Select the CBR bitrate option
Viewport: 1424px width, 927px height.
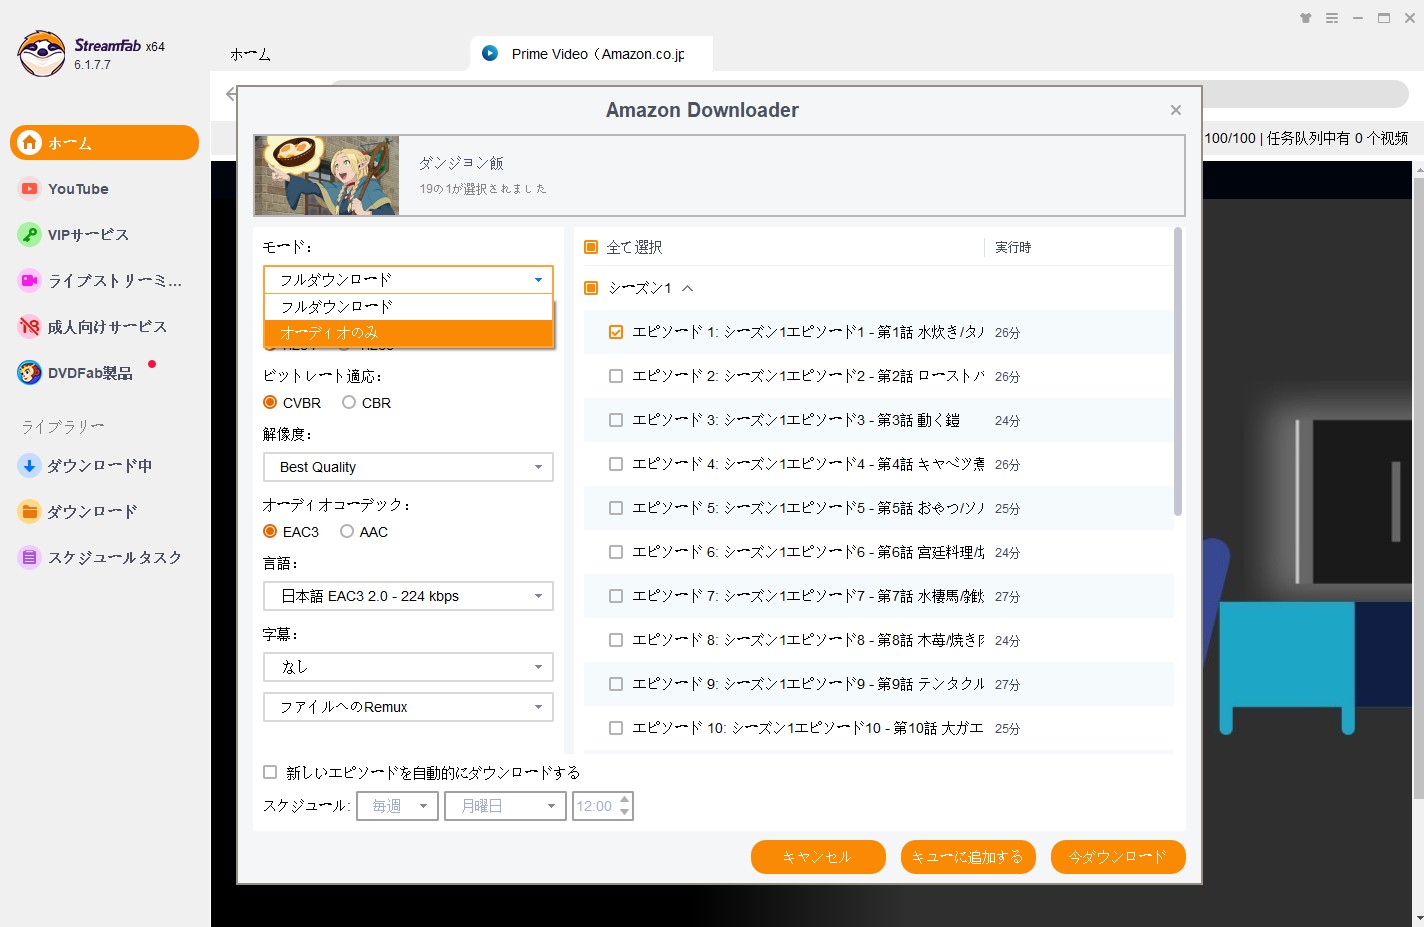(349, 402)
